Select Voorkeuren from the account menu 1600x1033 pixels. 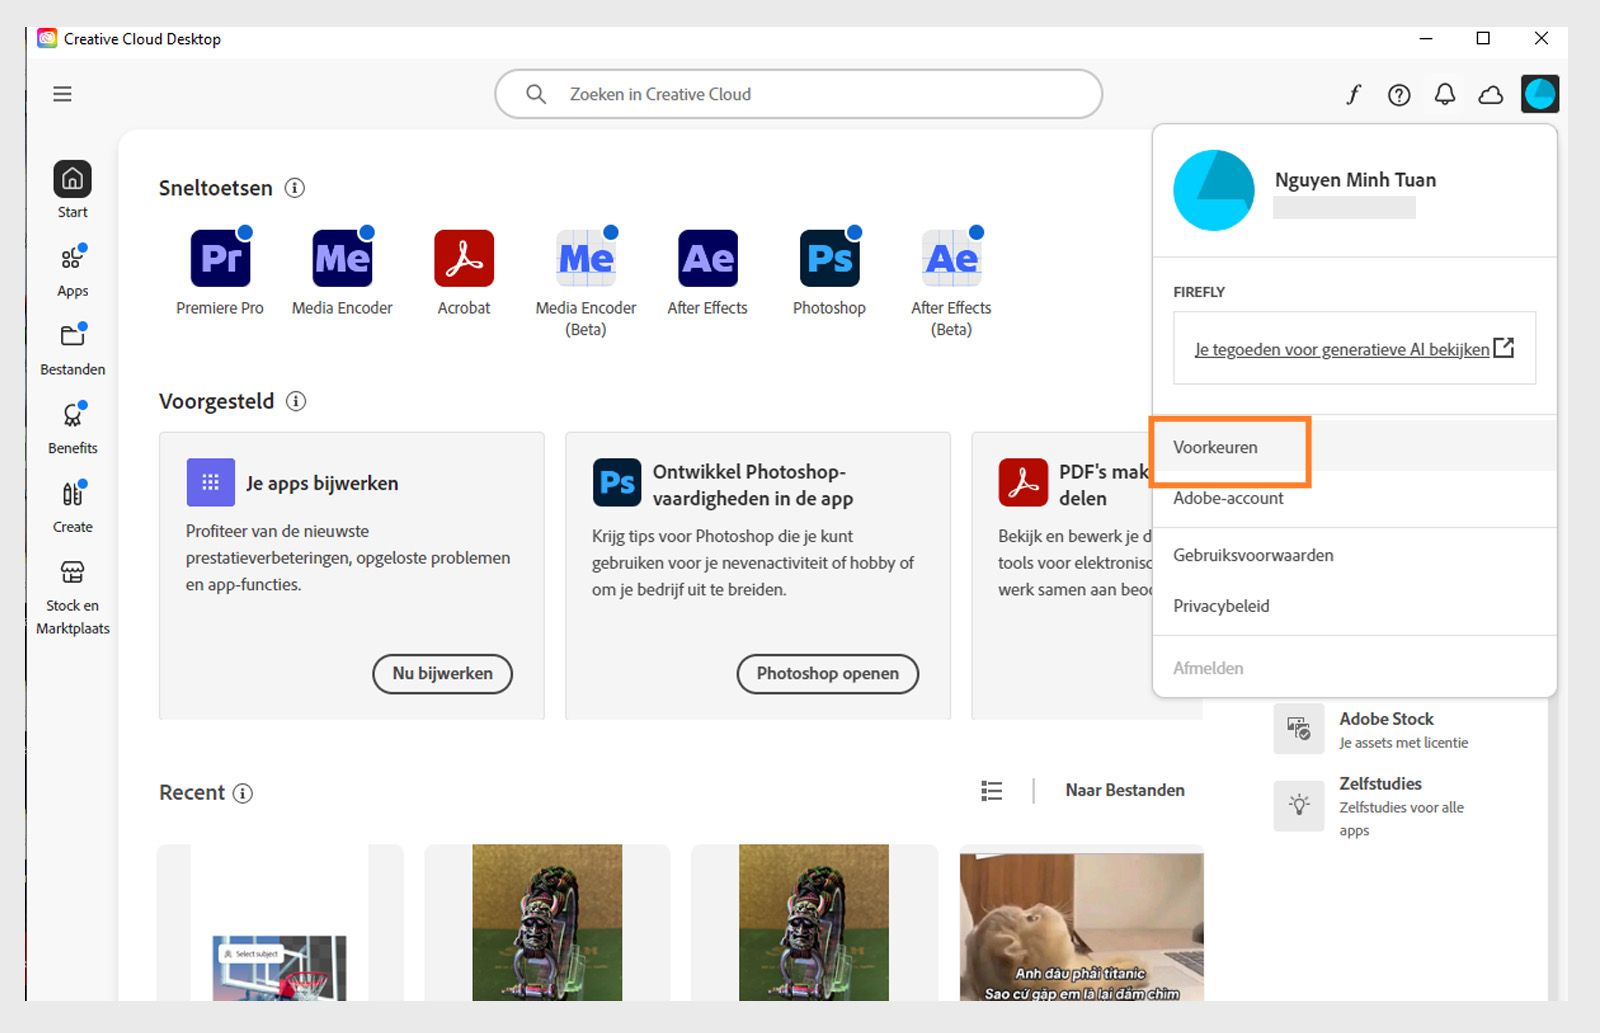click(x=1216, y=448)
